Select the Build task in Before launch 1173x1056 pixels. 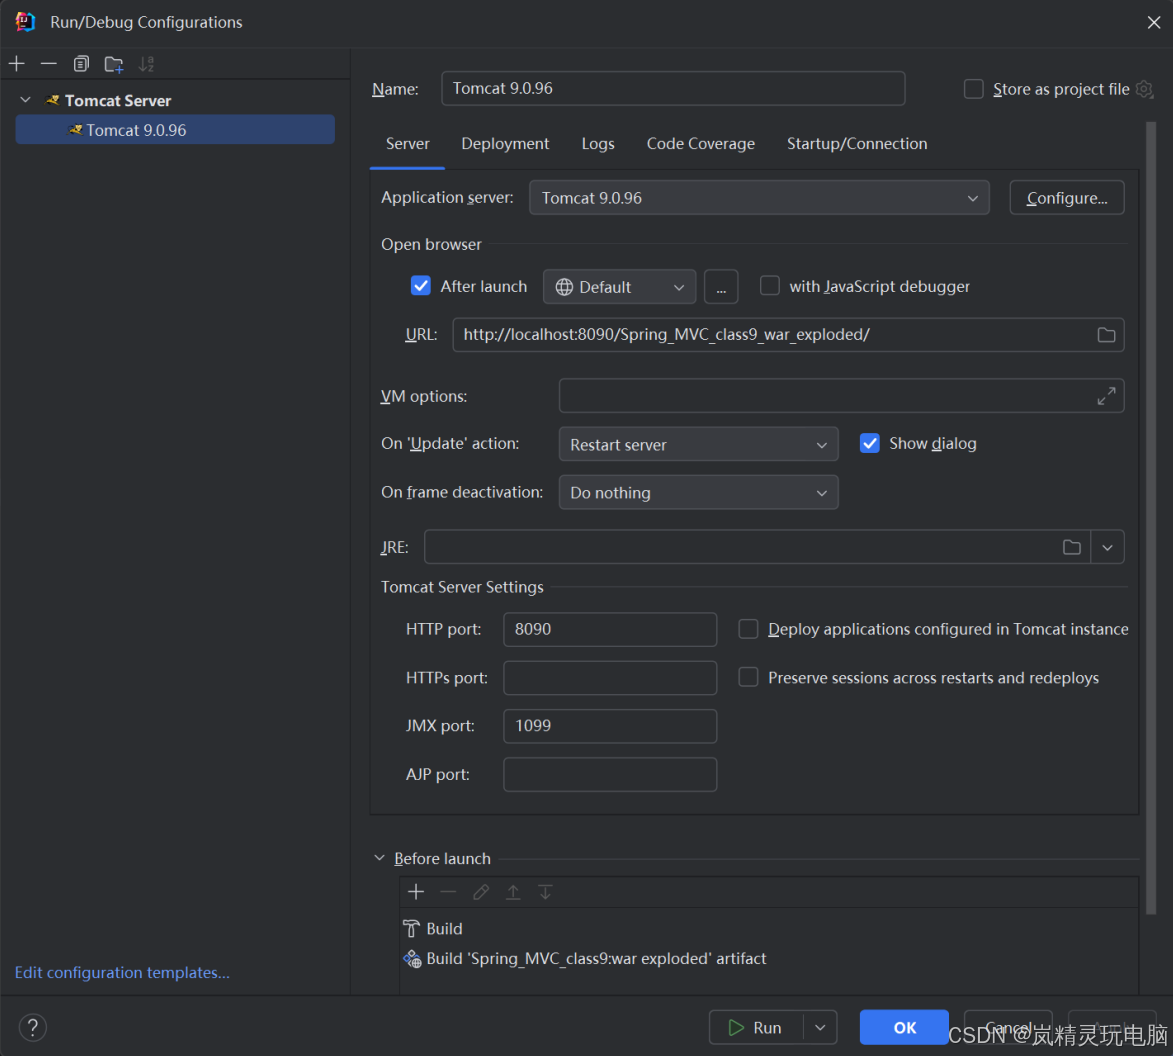[x=768, y=929]
